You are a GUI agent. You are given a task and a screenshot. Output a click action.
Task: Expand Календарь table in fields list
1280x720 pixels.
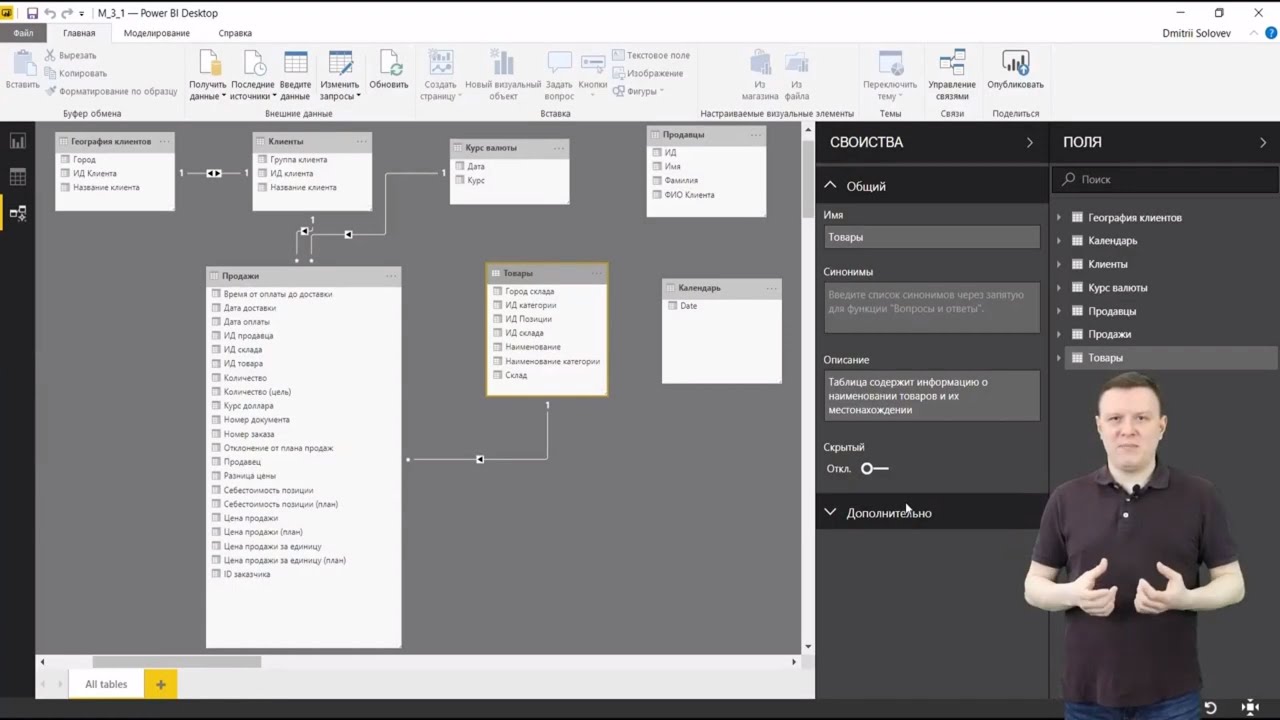1059,240
